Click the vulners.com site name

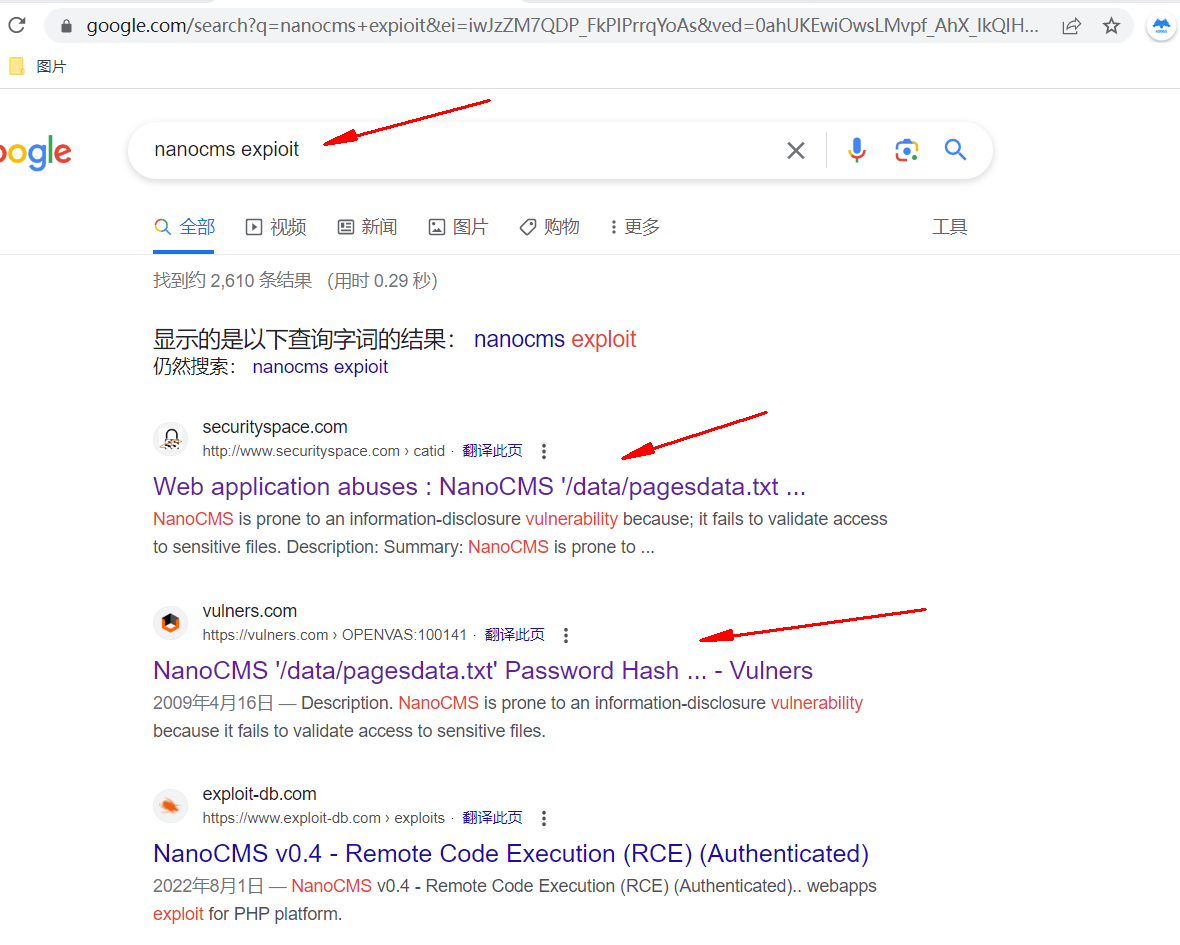pyautogui.click(x=249, y=610)
